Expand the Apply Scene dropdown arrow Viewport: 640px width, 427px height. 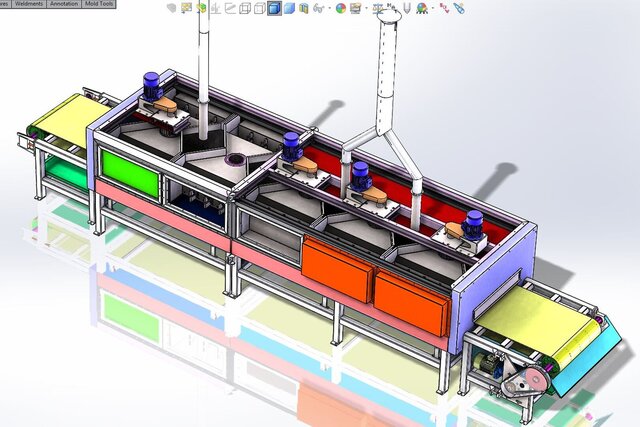point(366,8)
